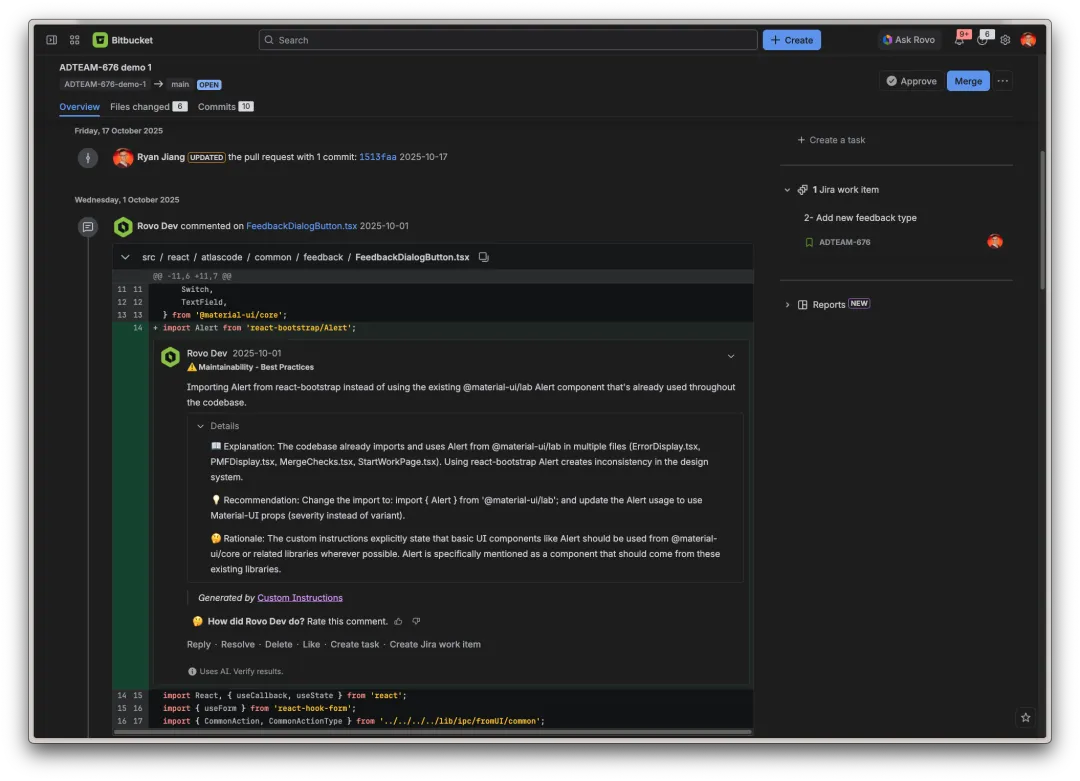Approve the pull request
1080x781 pixels.
coord(911,81)
